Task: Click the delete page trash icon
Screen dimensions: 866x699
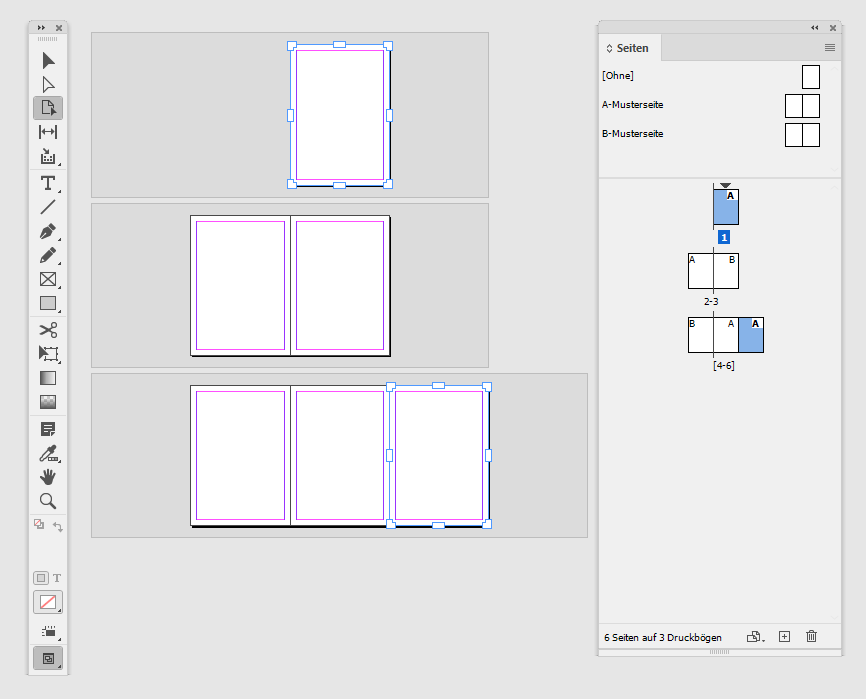Action: coord(811,637)
